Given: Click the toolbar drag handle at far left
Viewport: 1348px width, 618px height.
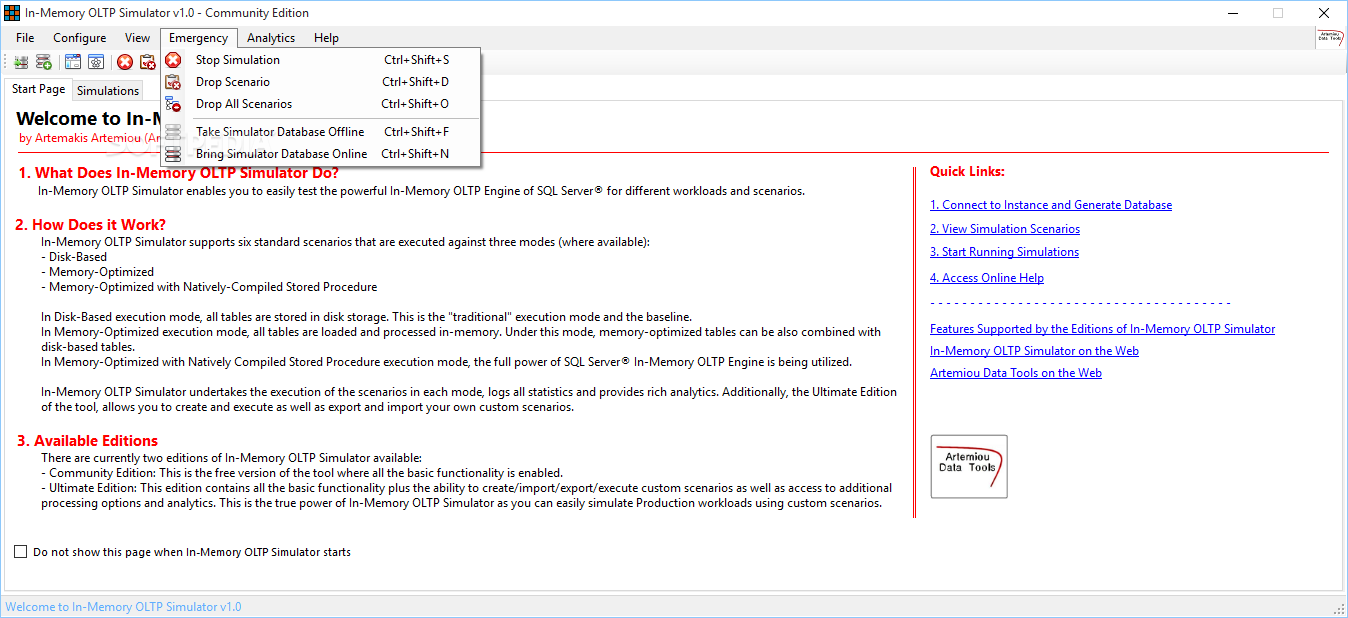Looking at the screenshot, I should pyautogui.click(x=5, y=62).
